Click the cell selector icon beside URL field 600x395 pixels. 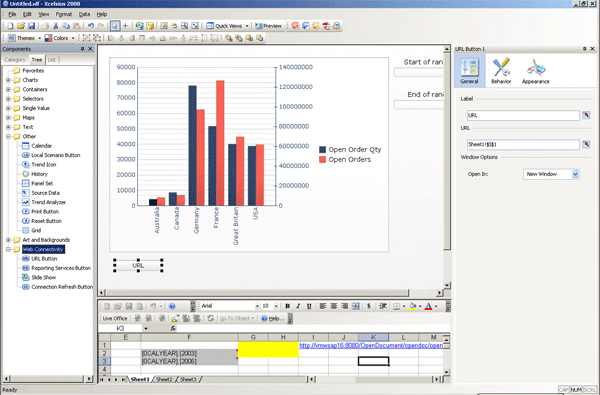click(586, 144)
